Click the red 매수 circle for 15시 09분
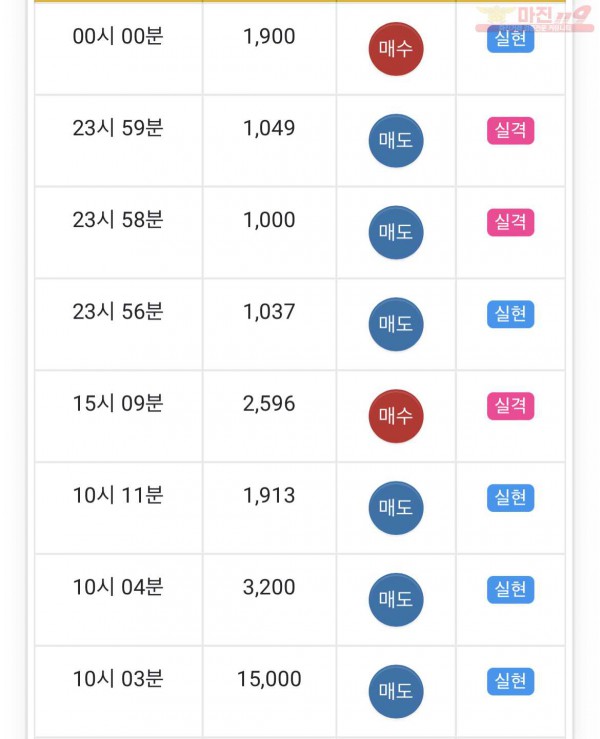Image resolution: width=600 pixels, height=739 pixels. click(396, 416)
